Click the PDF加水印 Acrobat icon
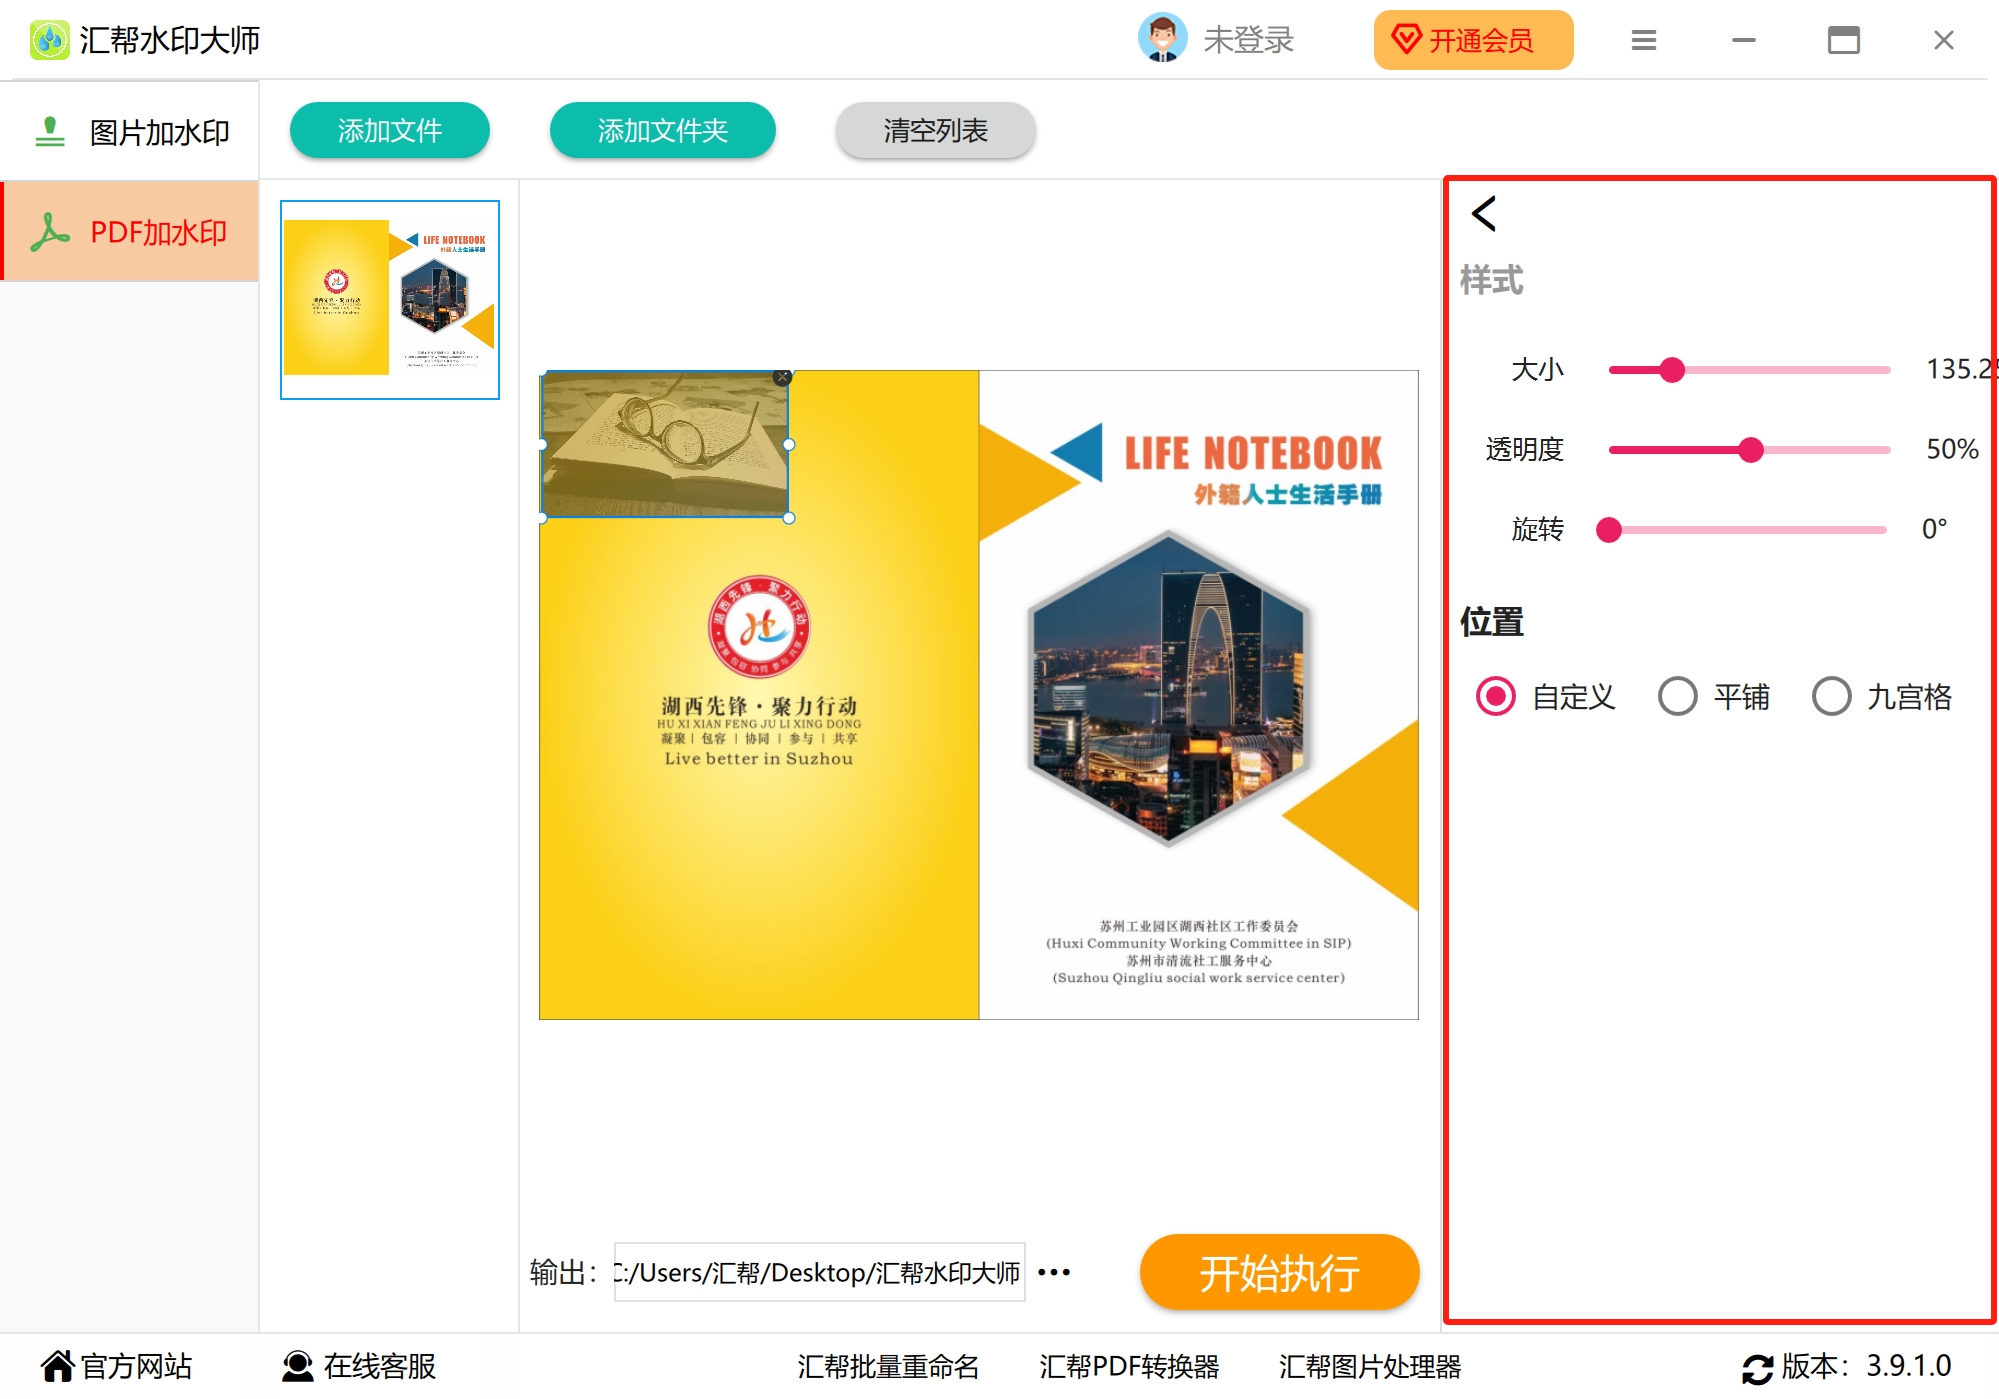The height and width of the screenshot is (1399, 1999). click(x=49, y=232)
